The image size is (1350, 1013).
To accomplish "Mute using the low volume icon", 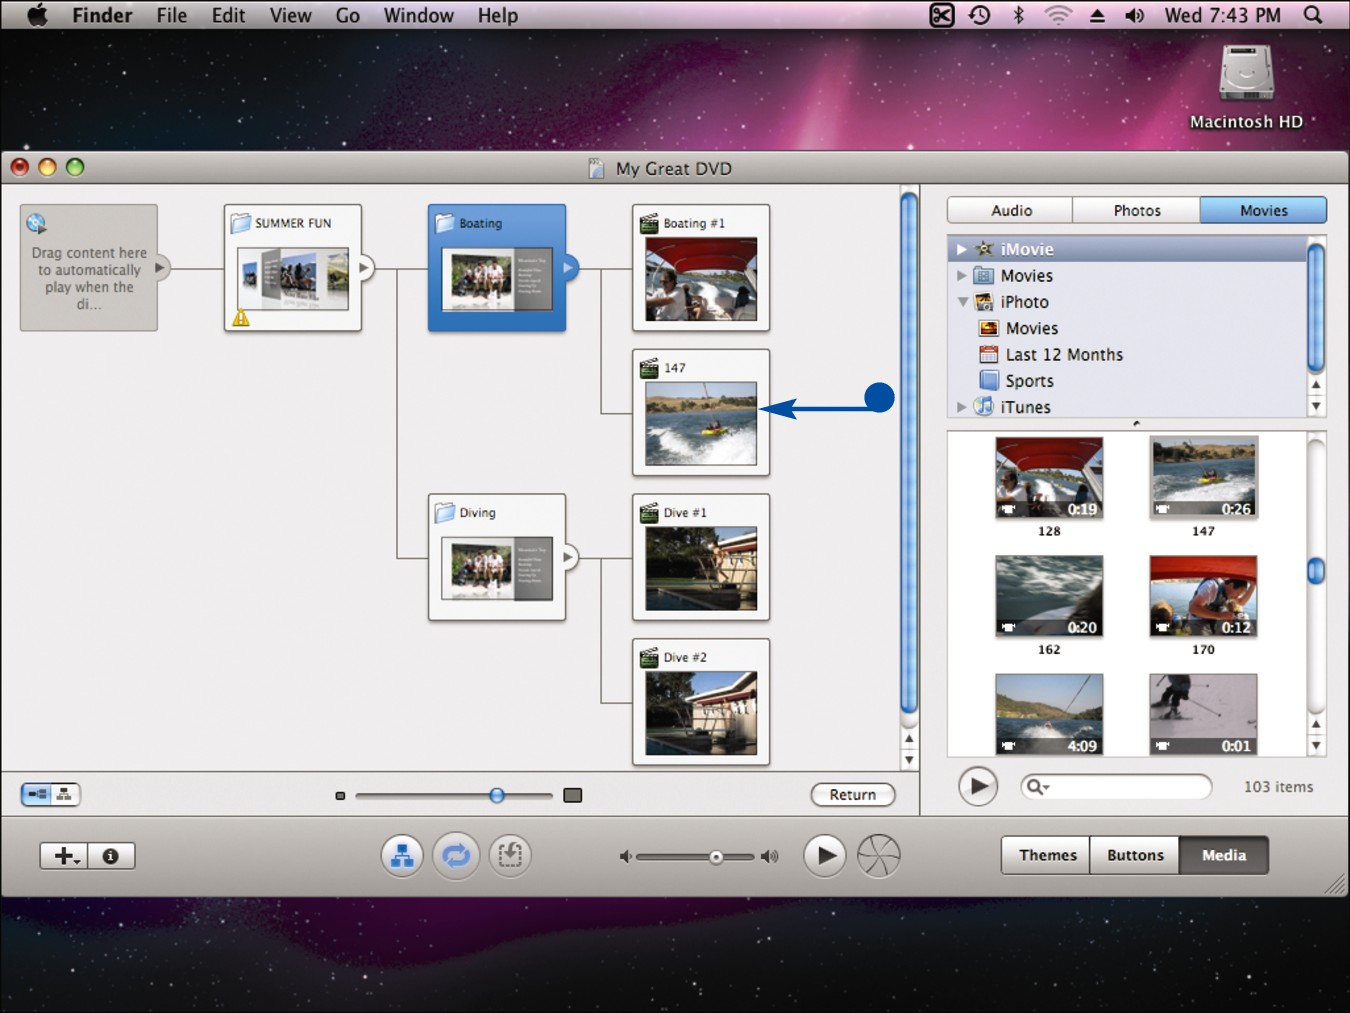I will [x=625, y=857].
